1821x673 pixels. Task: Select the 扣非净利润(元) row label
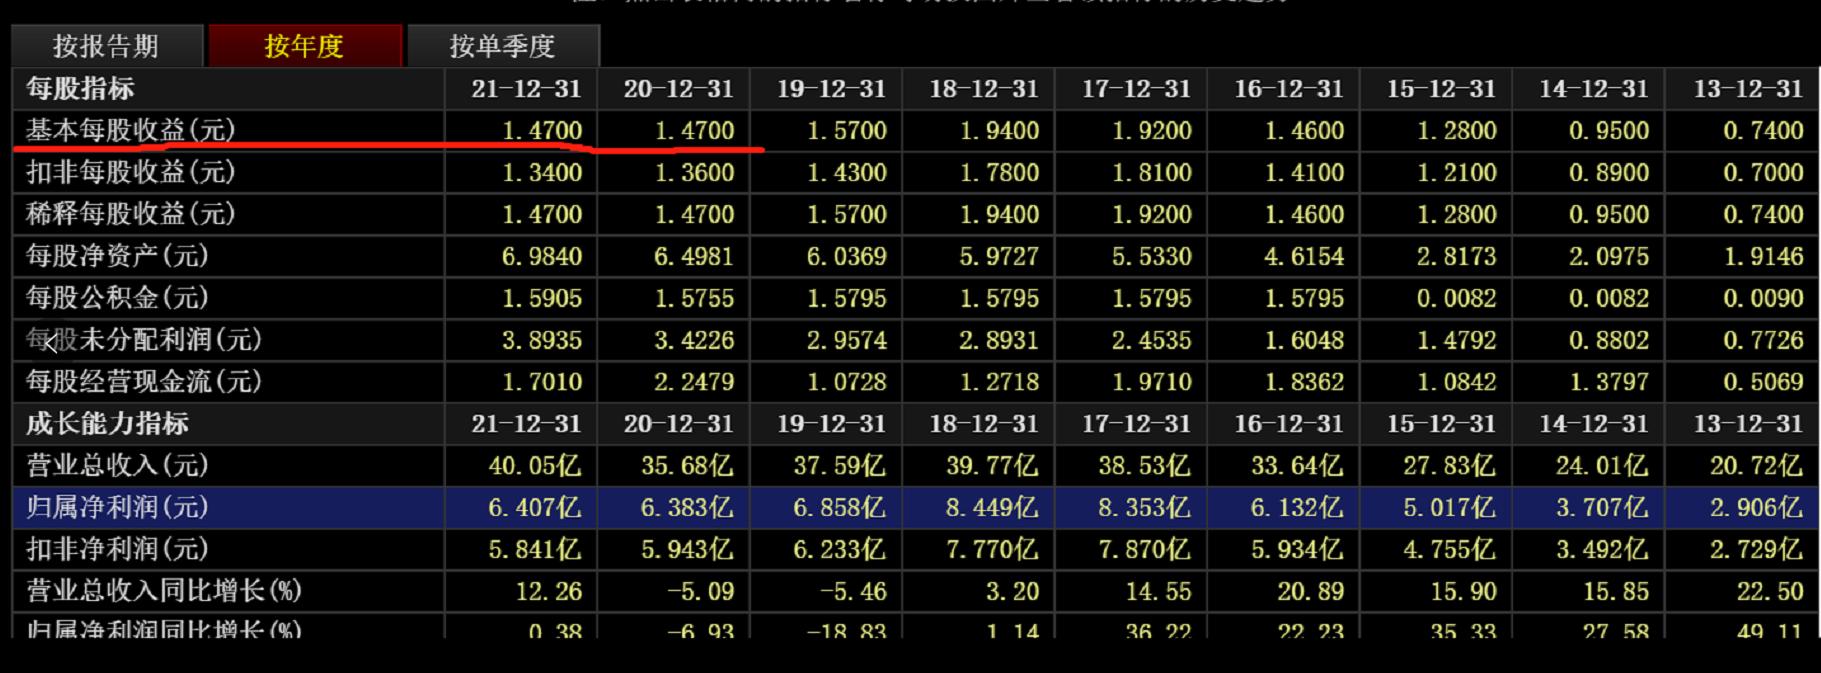118,550
